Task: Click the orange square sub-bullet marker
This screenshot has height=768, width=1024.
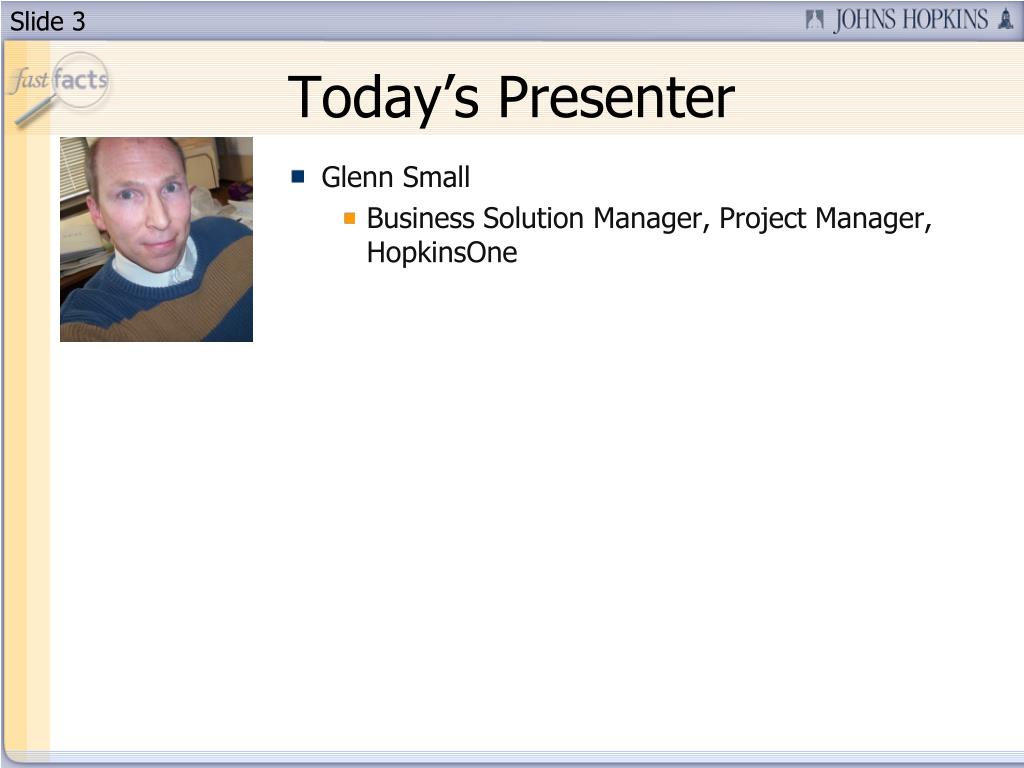Action: tap(349, 218)
